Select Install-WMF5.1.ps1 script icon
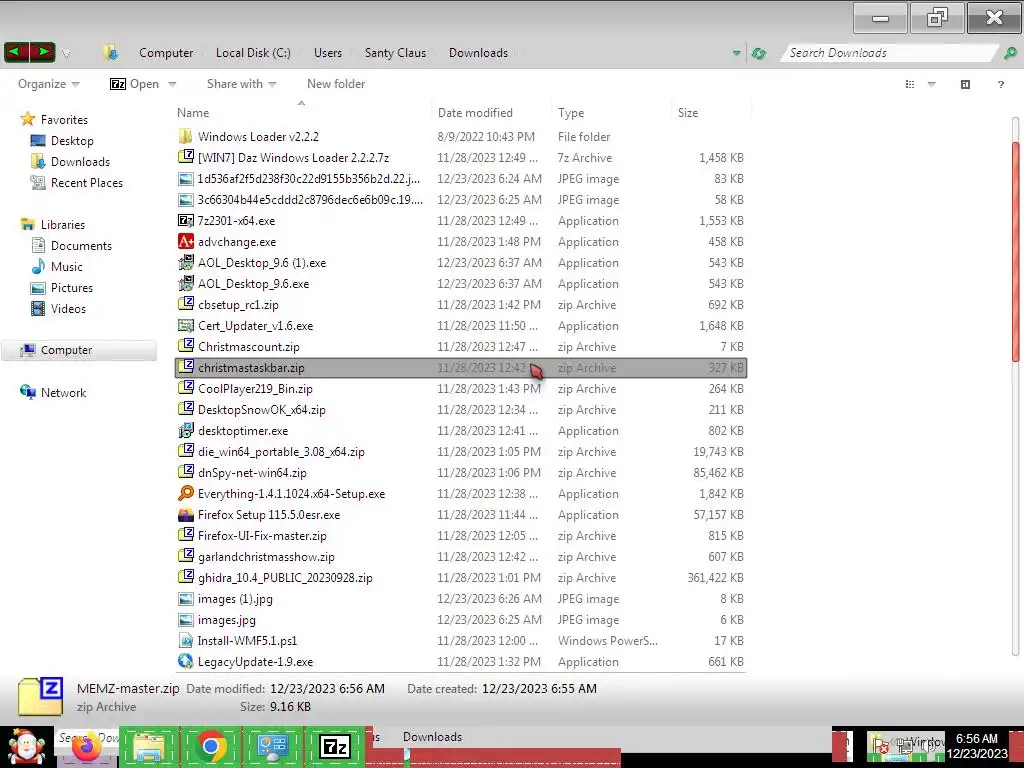 tap(185, 641)
